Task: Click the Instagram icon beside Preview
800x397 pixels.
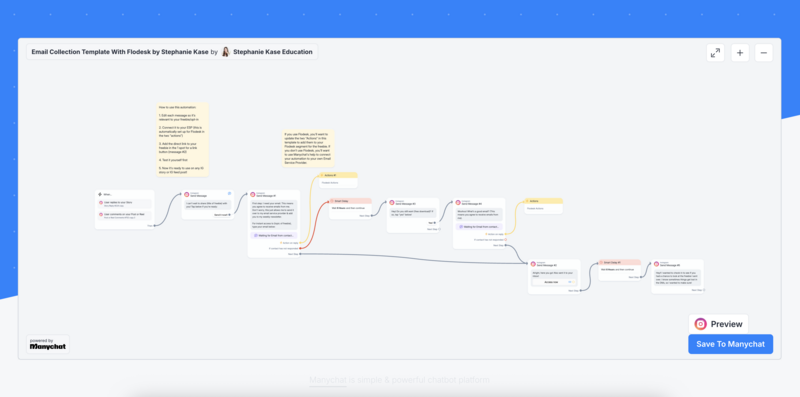Action: (701, 324)
